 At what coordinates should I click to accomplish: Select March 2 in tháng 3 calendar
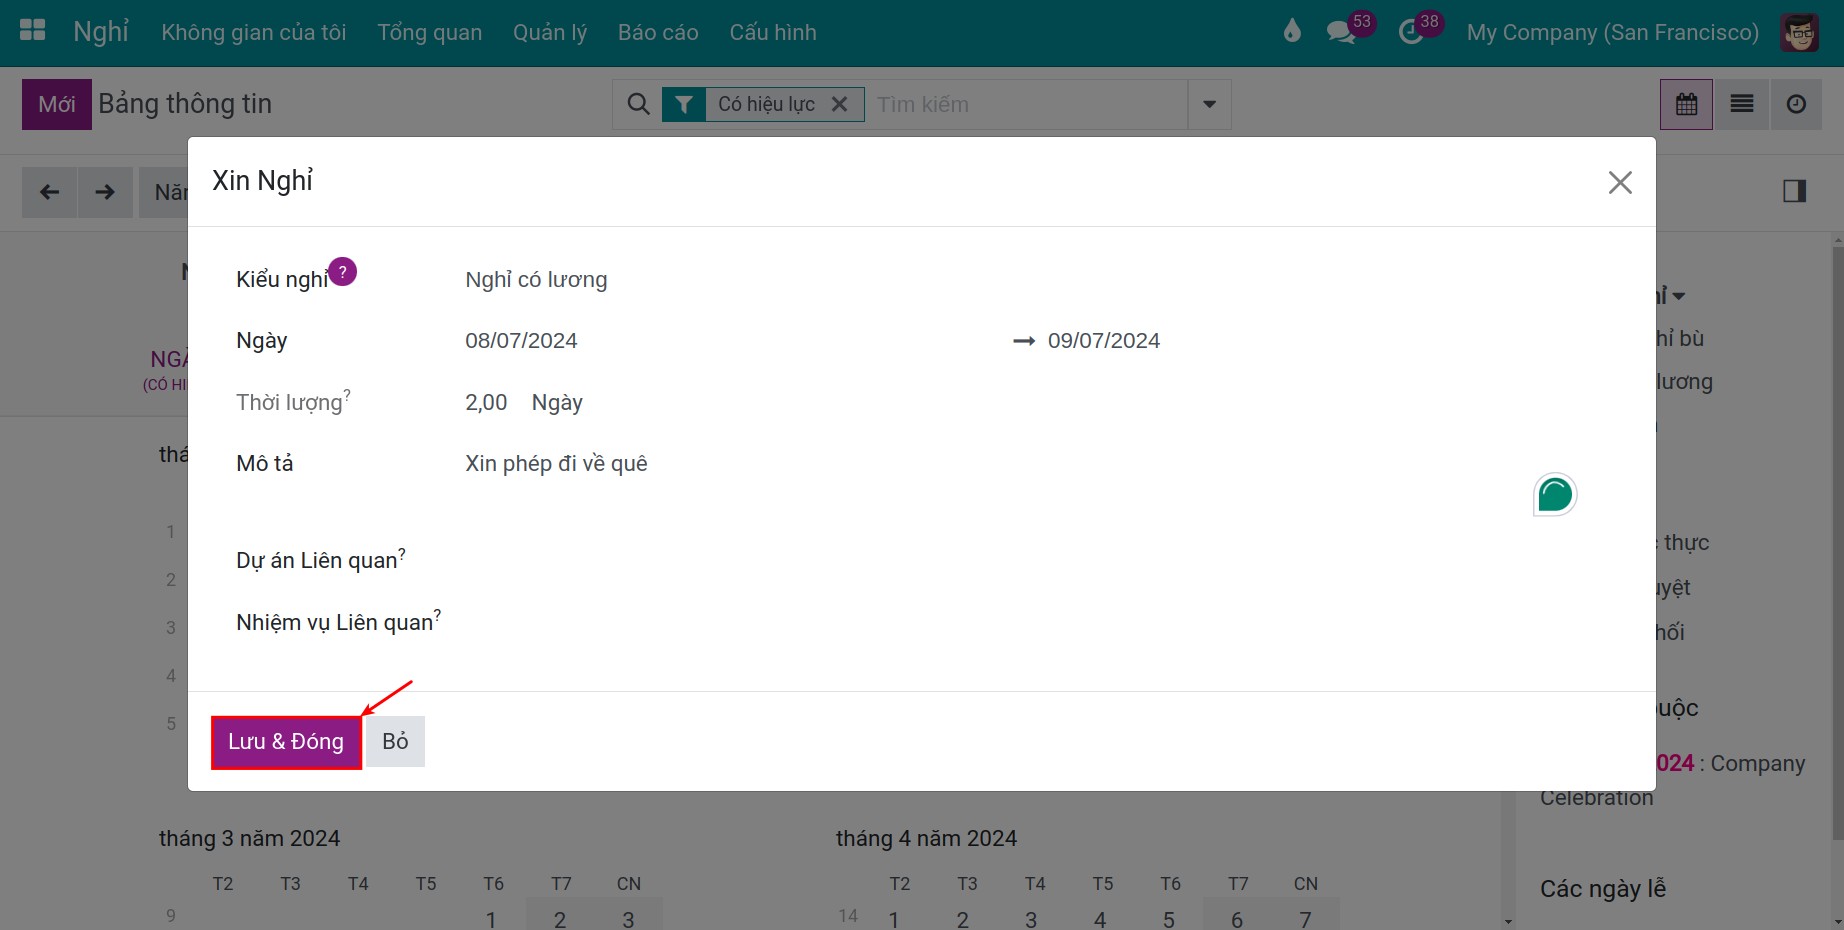click(560, 918)
